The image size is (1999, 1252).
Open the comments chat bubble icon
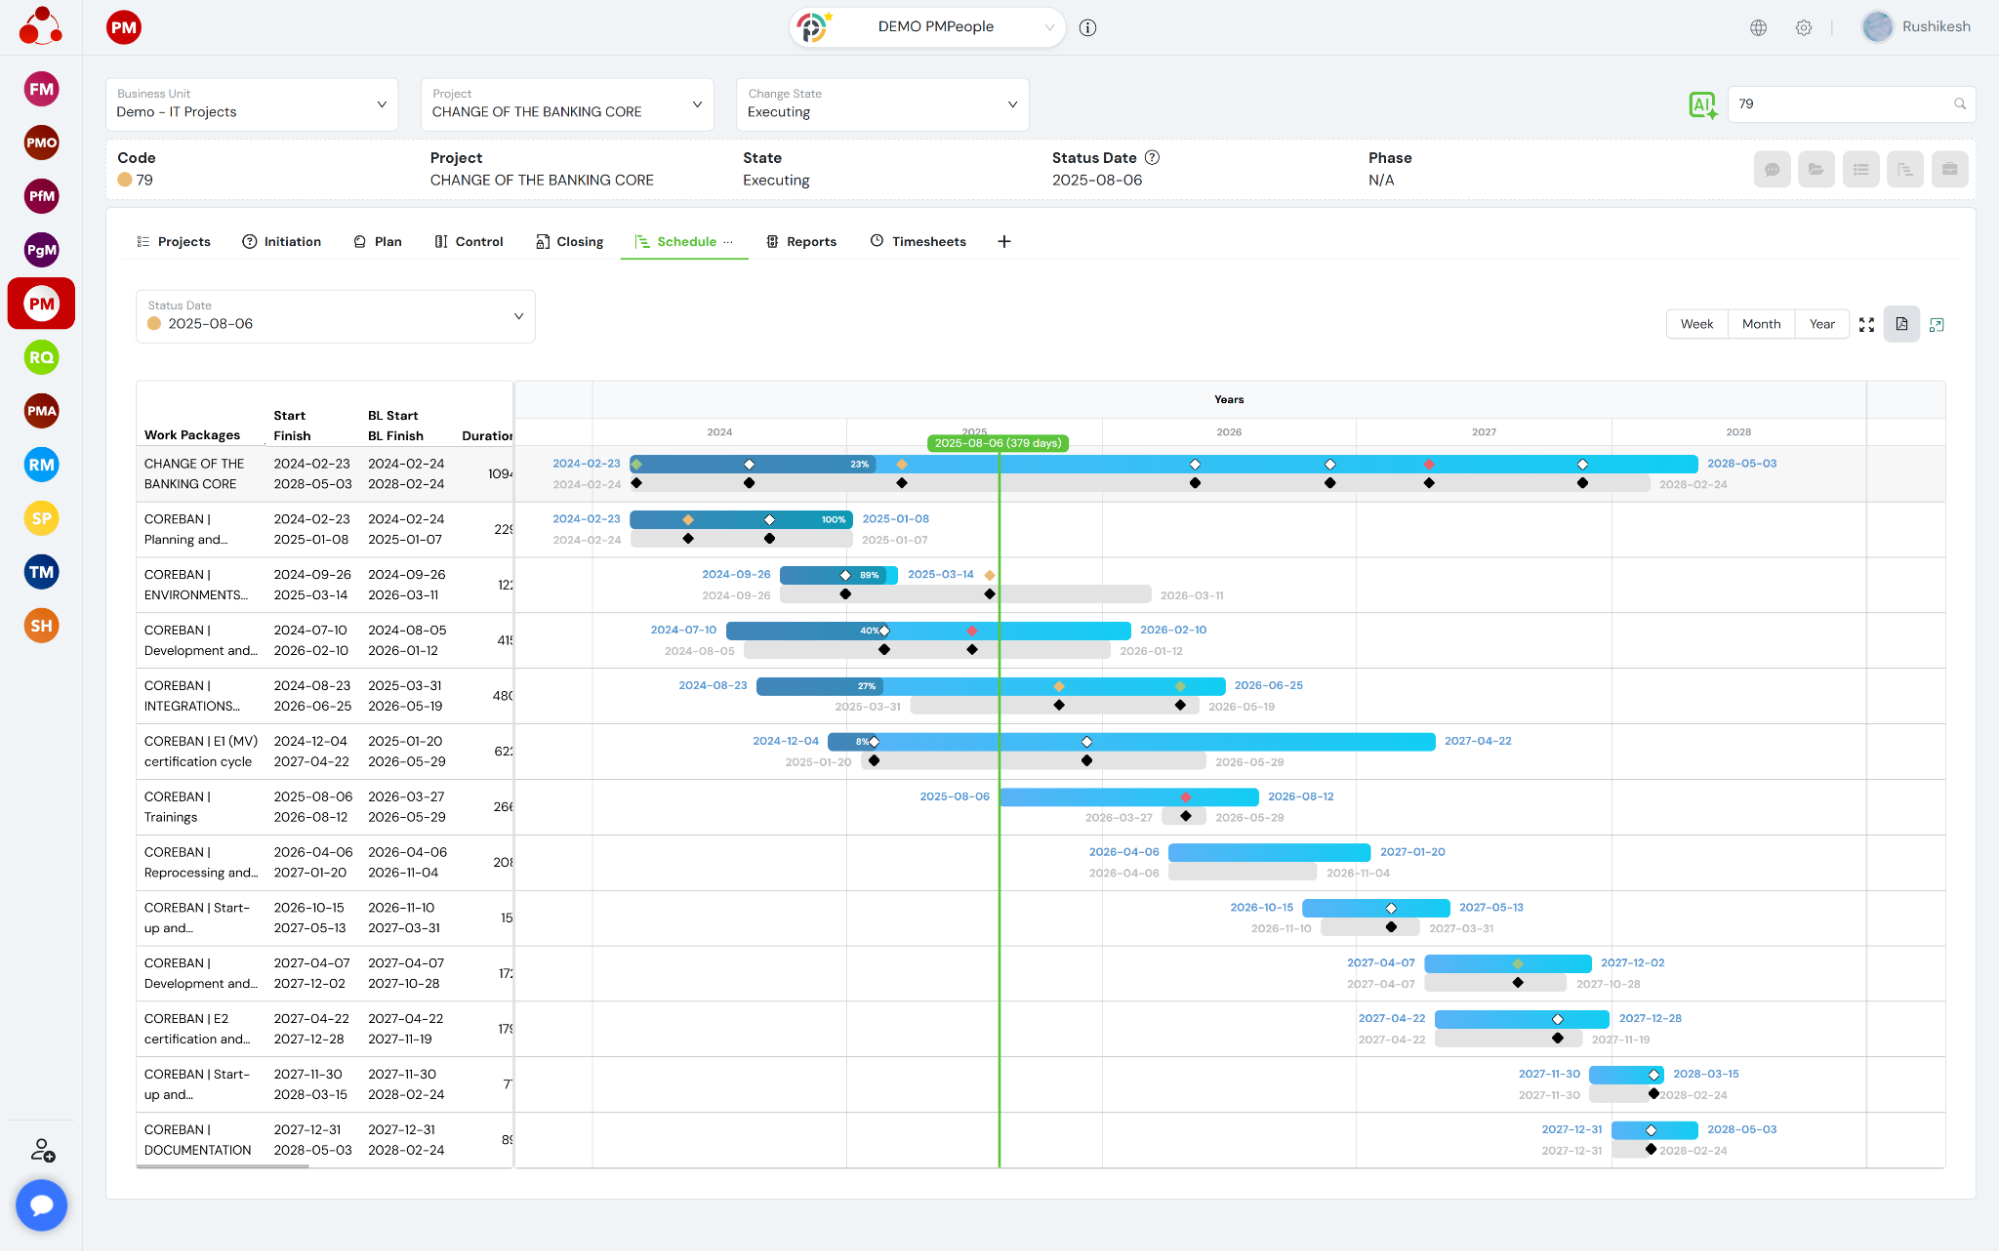1772,169
